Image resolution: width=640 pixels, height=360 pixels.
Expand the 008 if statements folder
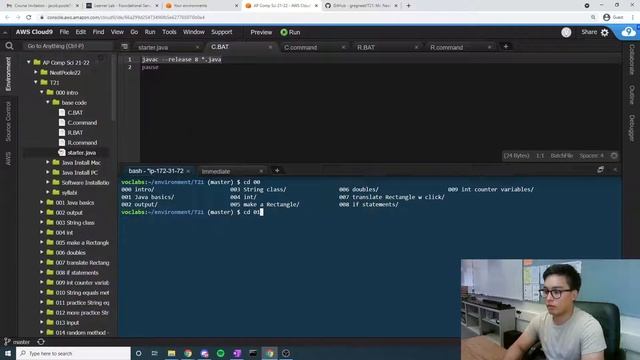point(42,272)
